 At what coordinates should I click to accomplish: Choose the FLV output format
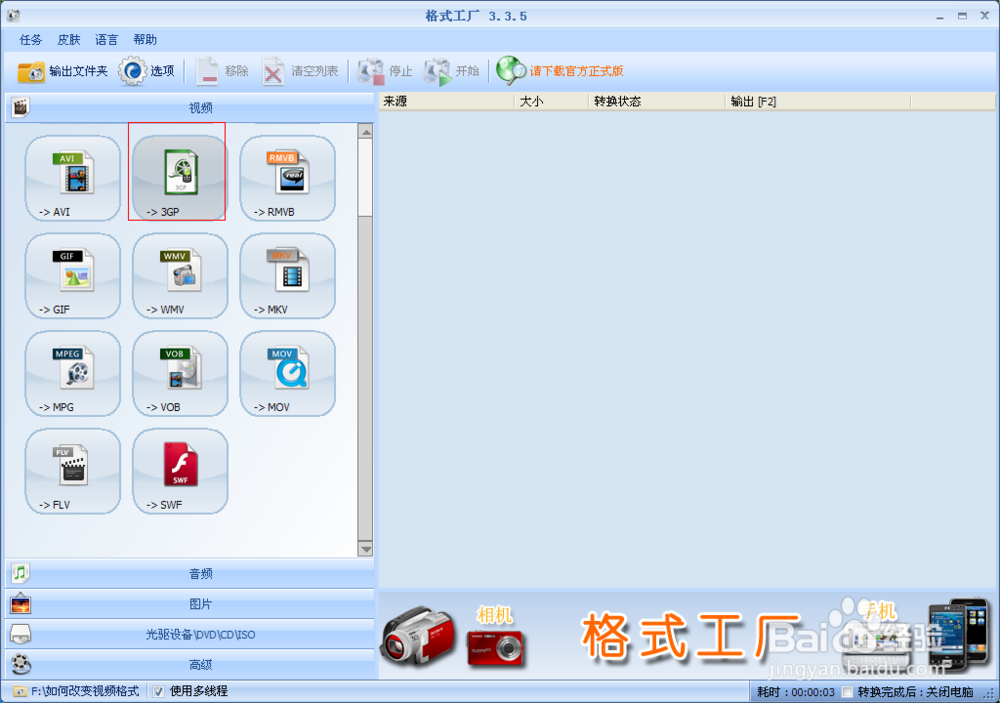(x=72, y=473)
